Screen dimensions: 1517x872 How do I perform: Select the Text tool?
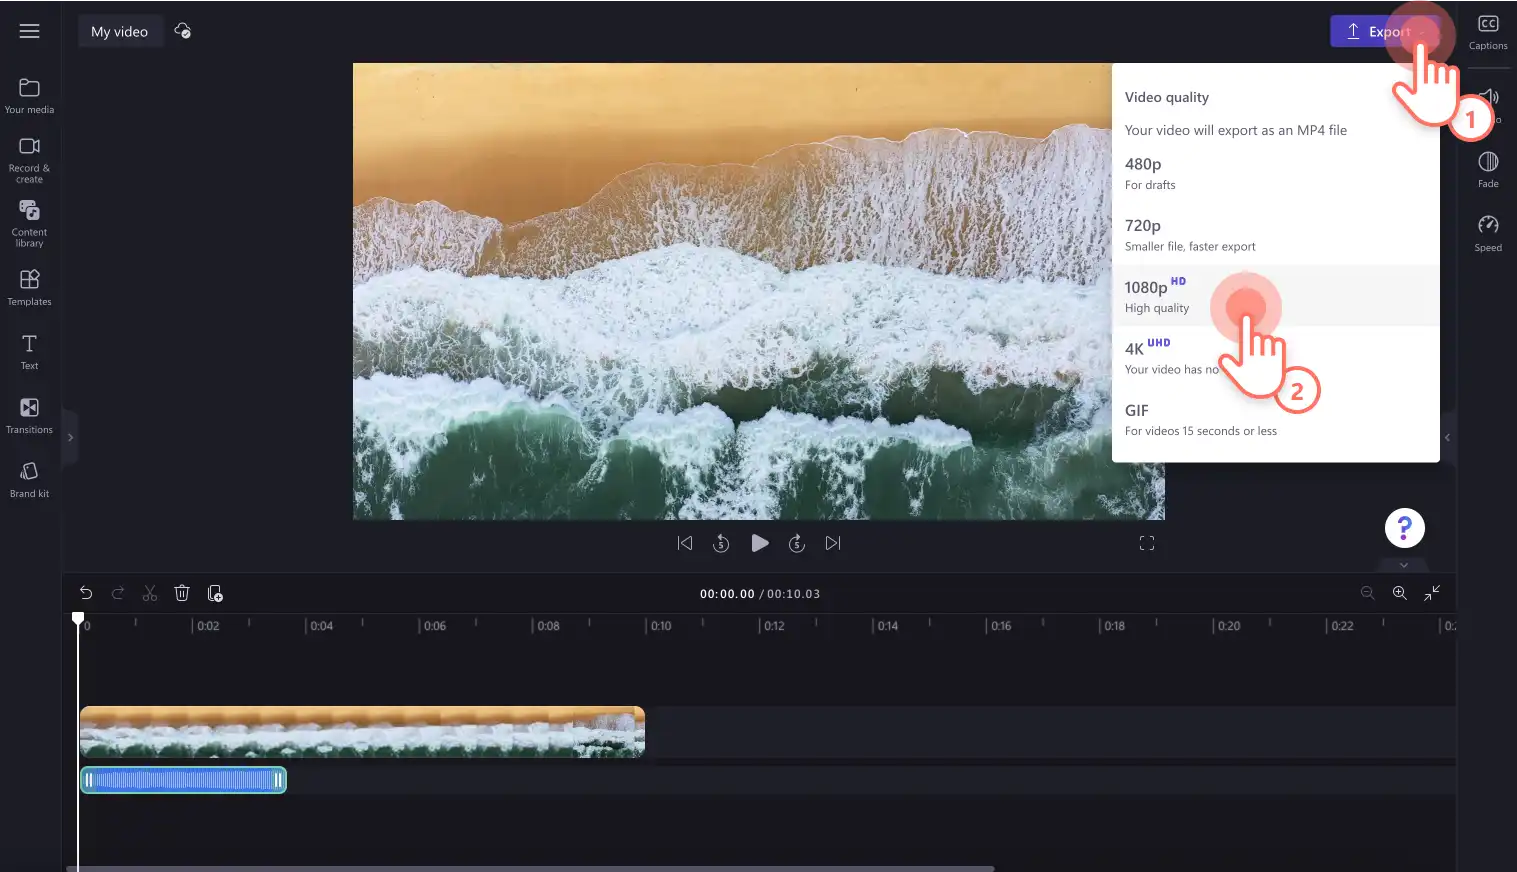click(x=29, y=351)
